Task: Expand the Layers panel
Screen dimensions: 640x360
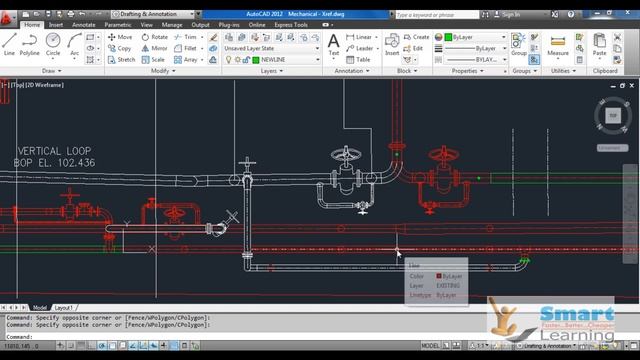Action: [271, 71]
